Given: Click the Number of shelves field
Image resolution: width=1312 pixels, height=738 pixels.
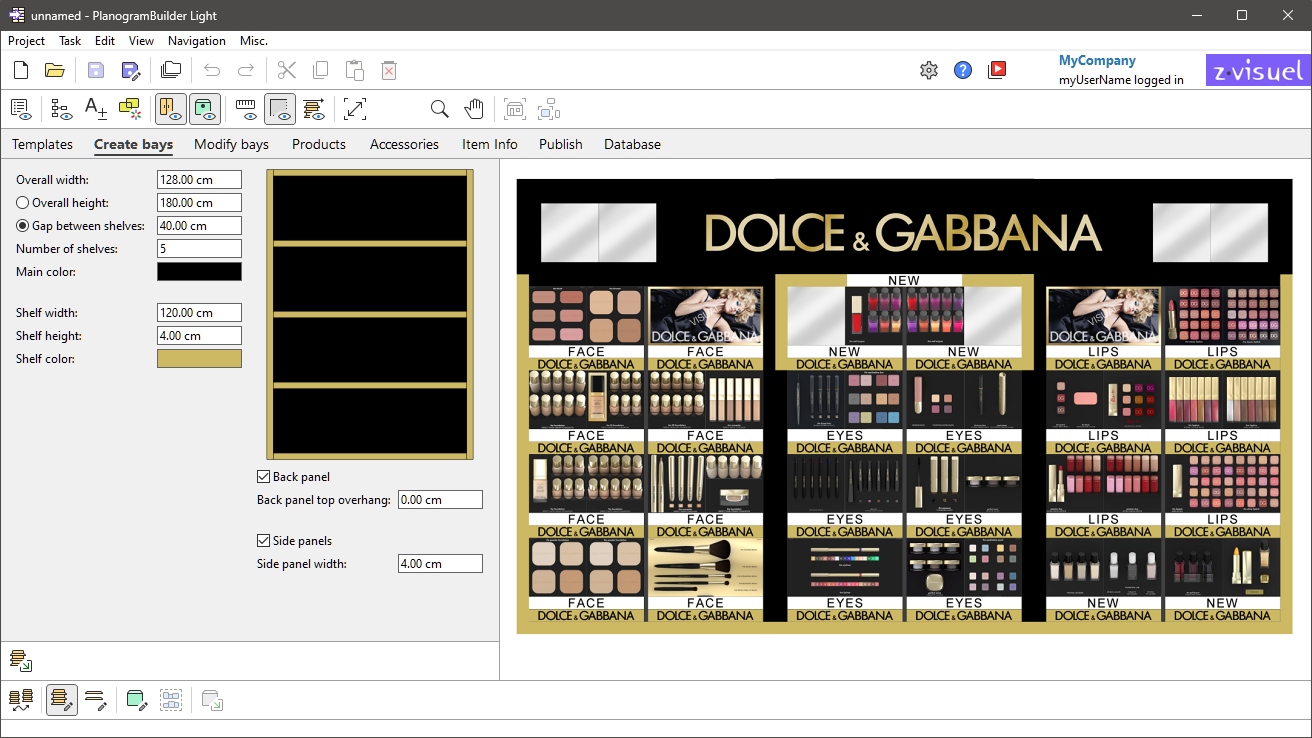Looking at the screenshot, I should pyautogui.click(x=199, y=249).
